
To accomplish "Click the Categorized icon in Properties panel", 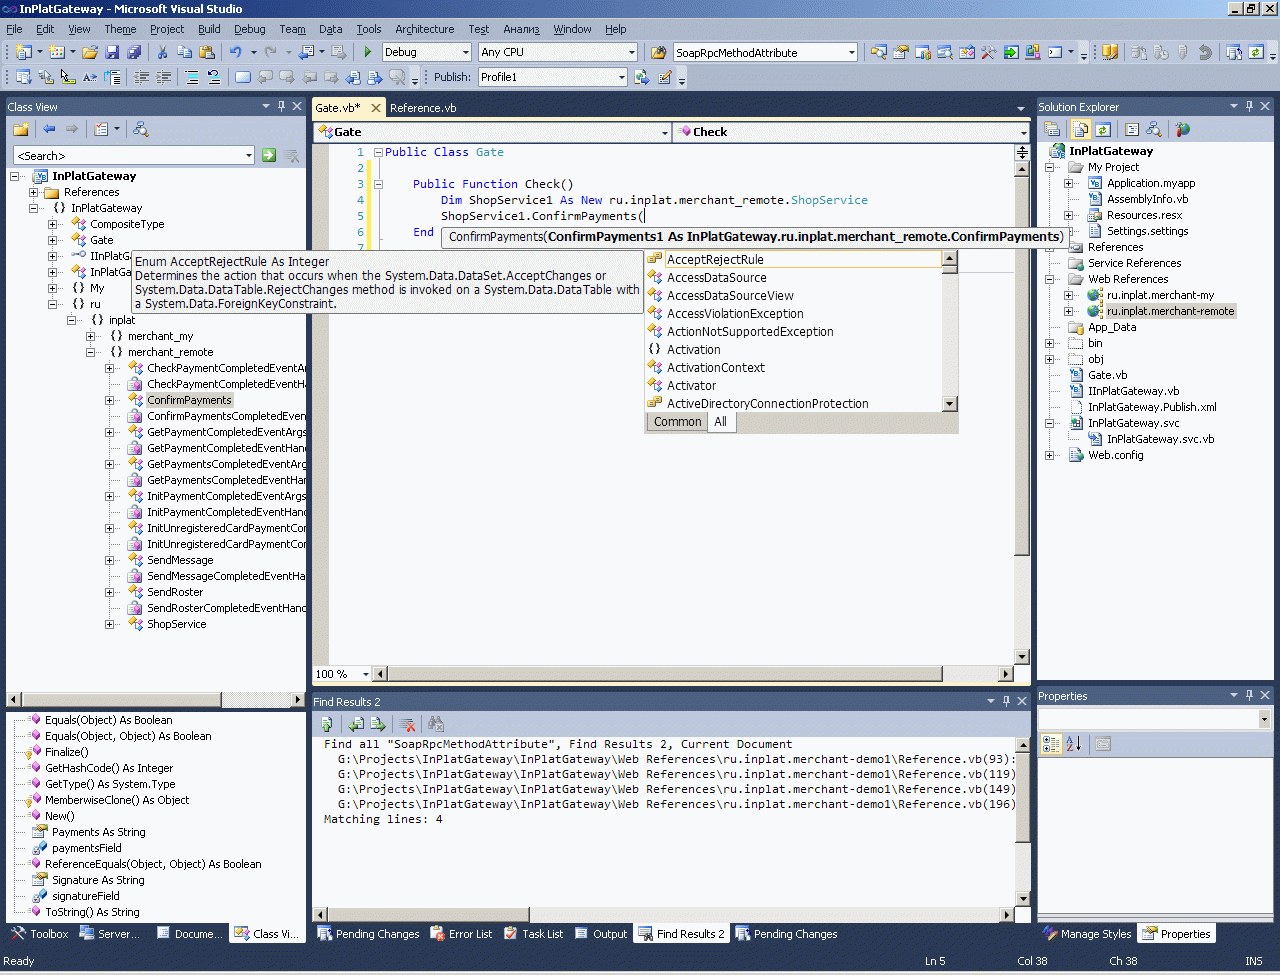I will 1051,744.
